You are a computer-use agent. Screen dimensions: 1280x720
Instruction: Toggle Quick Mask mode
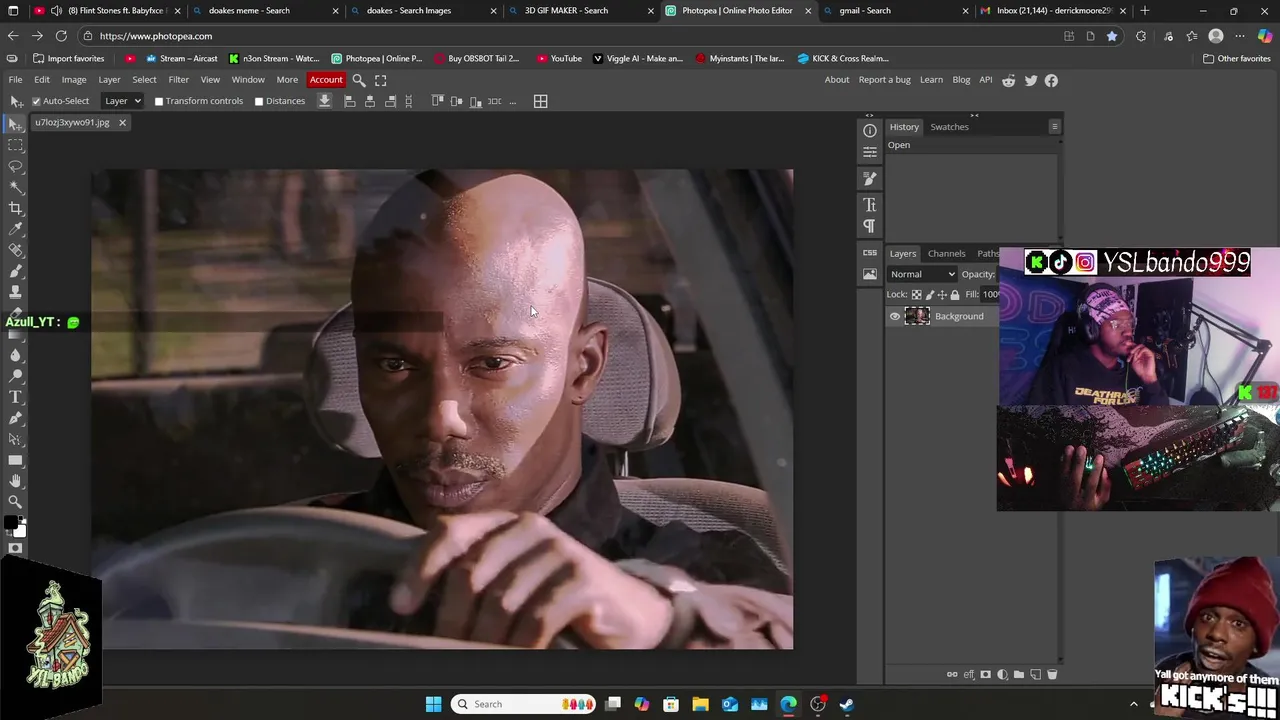(x=16, y=548)
